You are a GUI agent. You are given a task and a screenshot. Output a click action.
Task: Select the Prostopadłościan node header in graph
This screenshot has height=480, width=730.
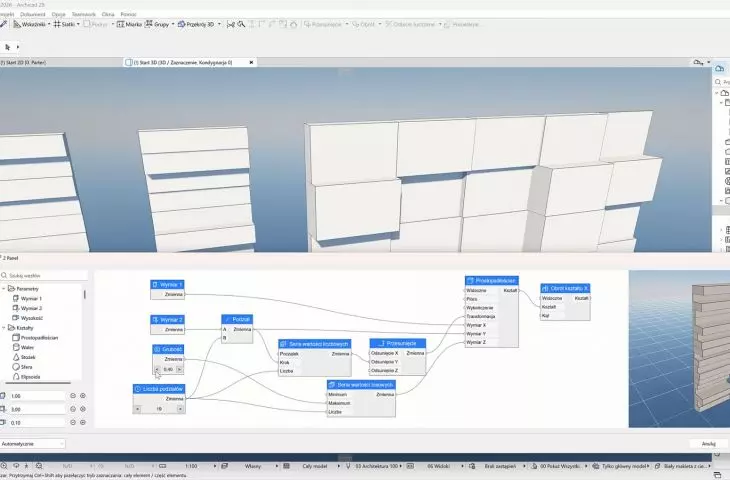[492, 281]
